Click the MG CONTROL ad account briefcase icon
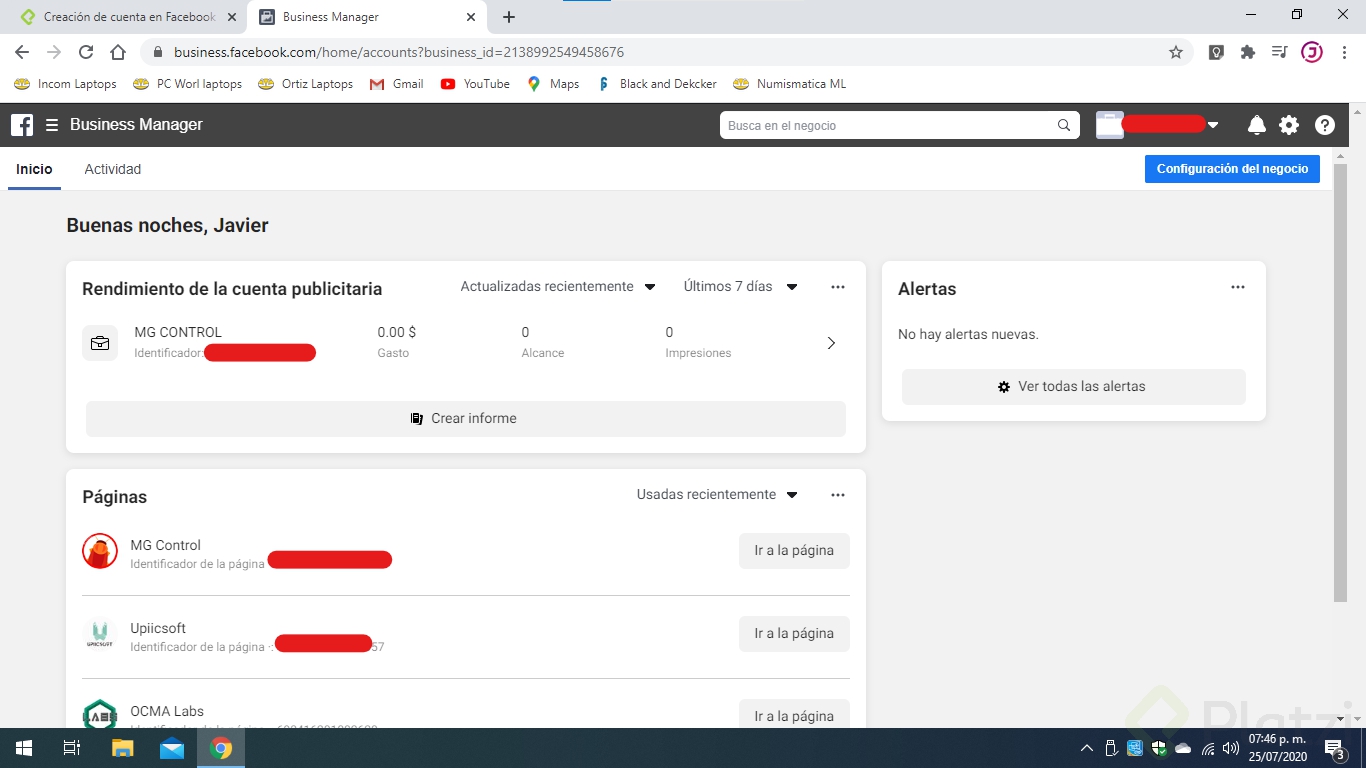This screenshot has width=1366, height=768. coord(100,343)
